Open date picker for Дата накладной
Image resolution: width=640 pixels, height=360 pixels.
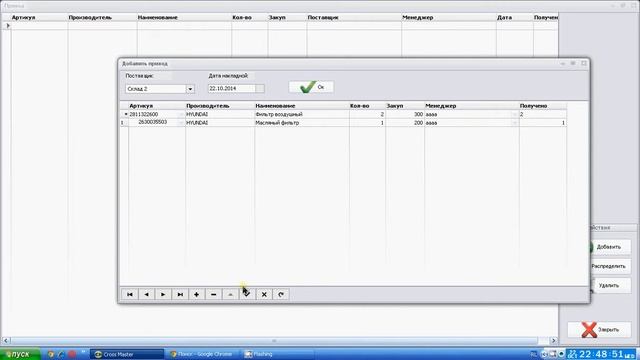click(260, 89)
